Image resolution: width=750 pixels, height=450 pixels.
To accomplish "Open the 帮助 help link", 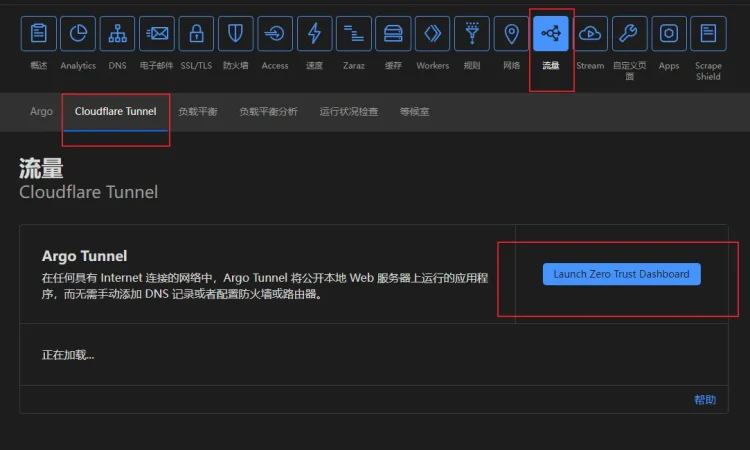I will coord(705,400).
